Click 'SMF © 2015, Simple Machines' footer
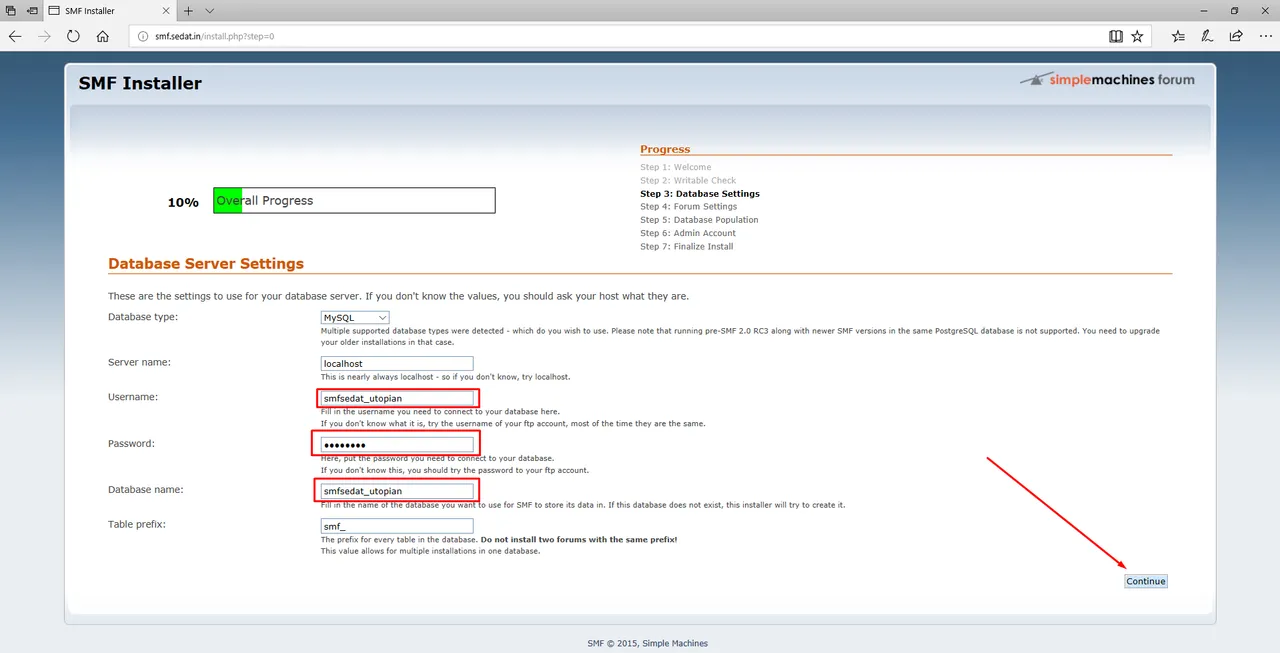The height and width of the screenshot is (653, 1280). tap(647, 643)
